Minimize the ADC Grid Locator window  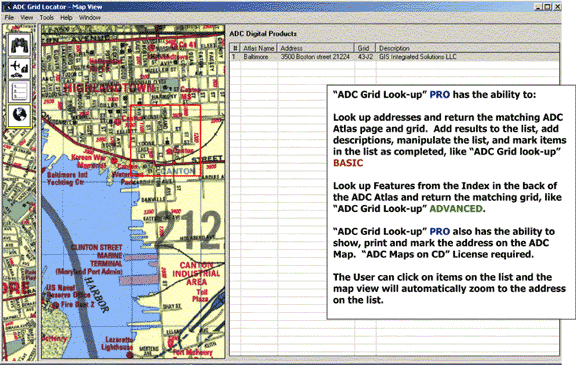coord(538,7)
